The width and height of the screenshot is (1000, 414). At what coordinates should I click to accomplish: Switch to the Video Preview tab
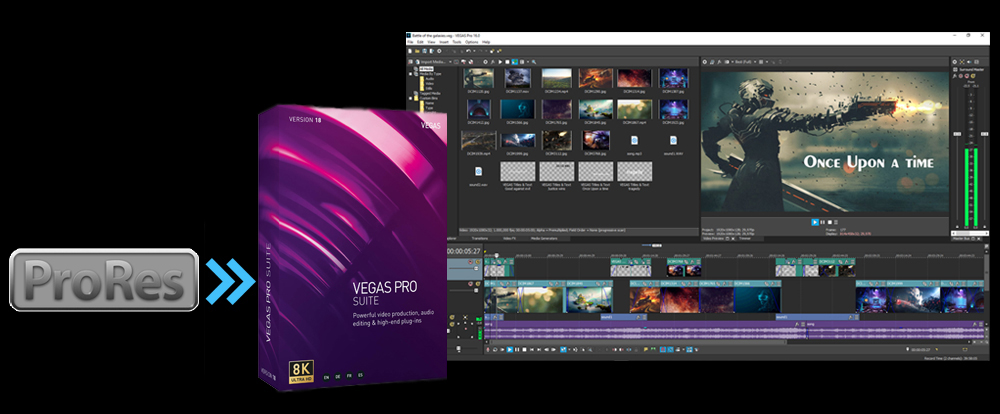coord(712,239)
